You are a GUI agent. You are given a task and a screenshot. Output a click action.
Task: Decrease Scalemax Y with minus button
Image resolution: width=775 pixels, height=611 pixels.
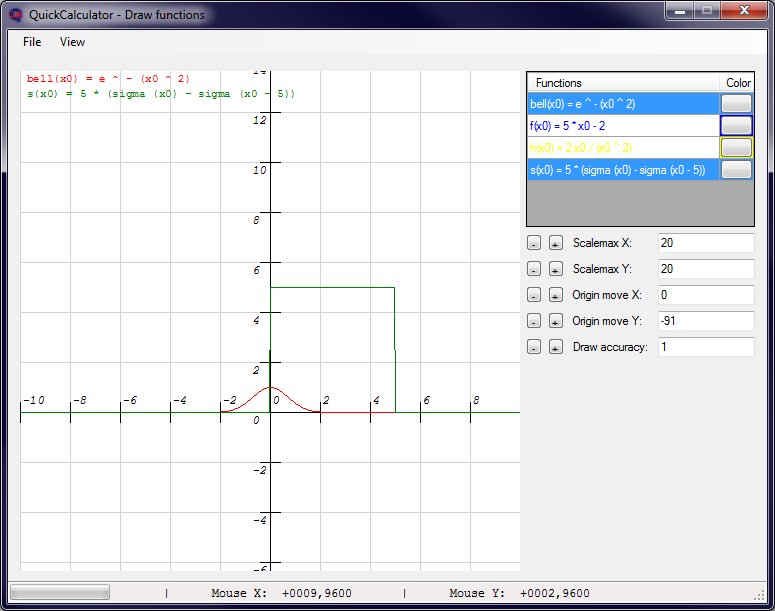click(534, 269)
